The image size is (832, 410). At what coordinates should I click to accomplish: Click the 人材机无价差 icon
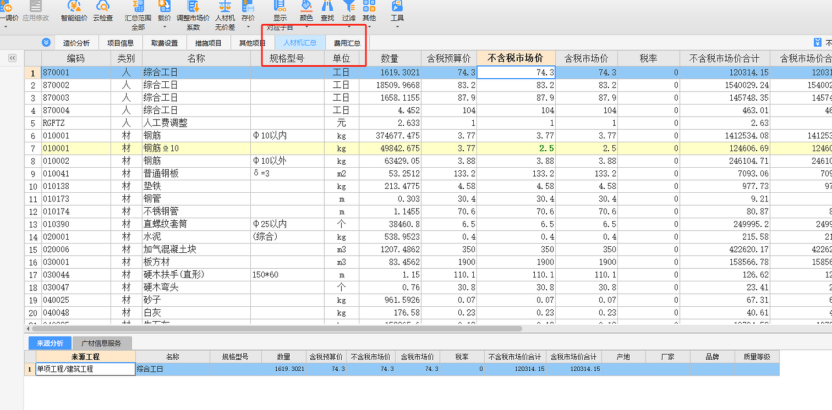tap(225, 12)
